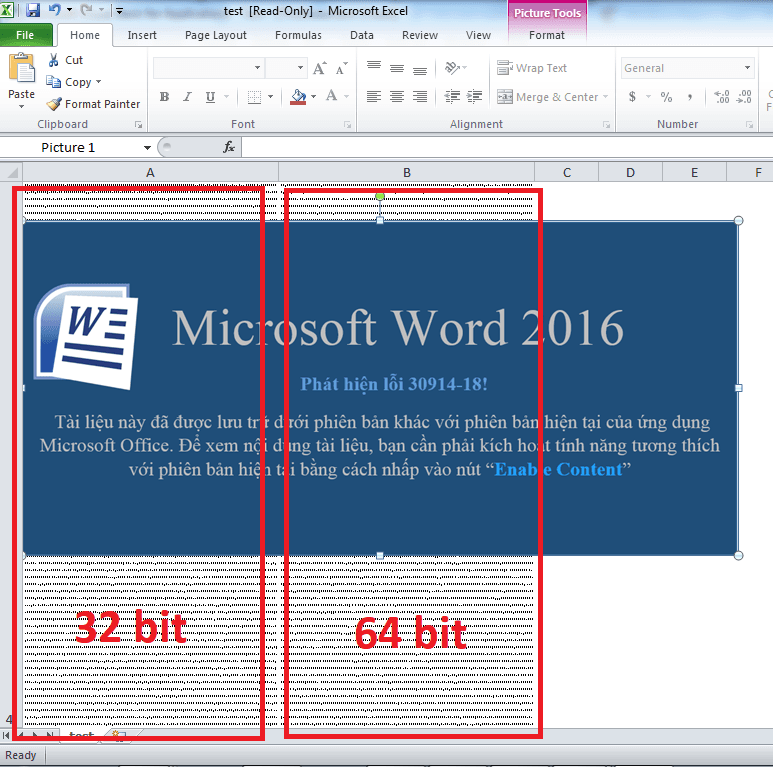The height and width of the screenshot is (767, 773).
Task: Switch to the Insert tab
Action: [x=142, y=35]
